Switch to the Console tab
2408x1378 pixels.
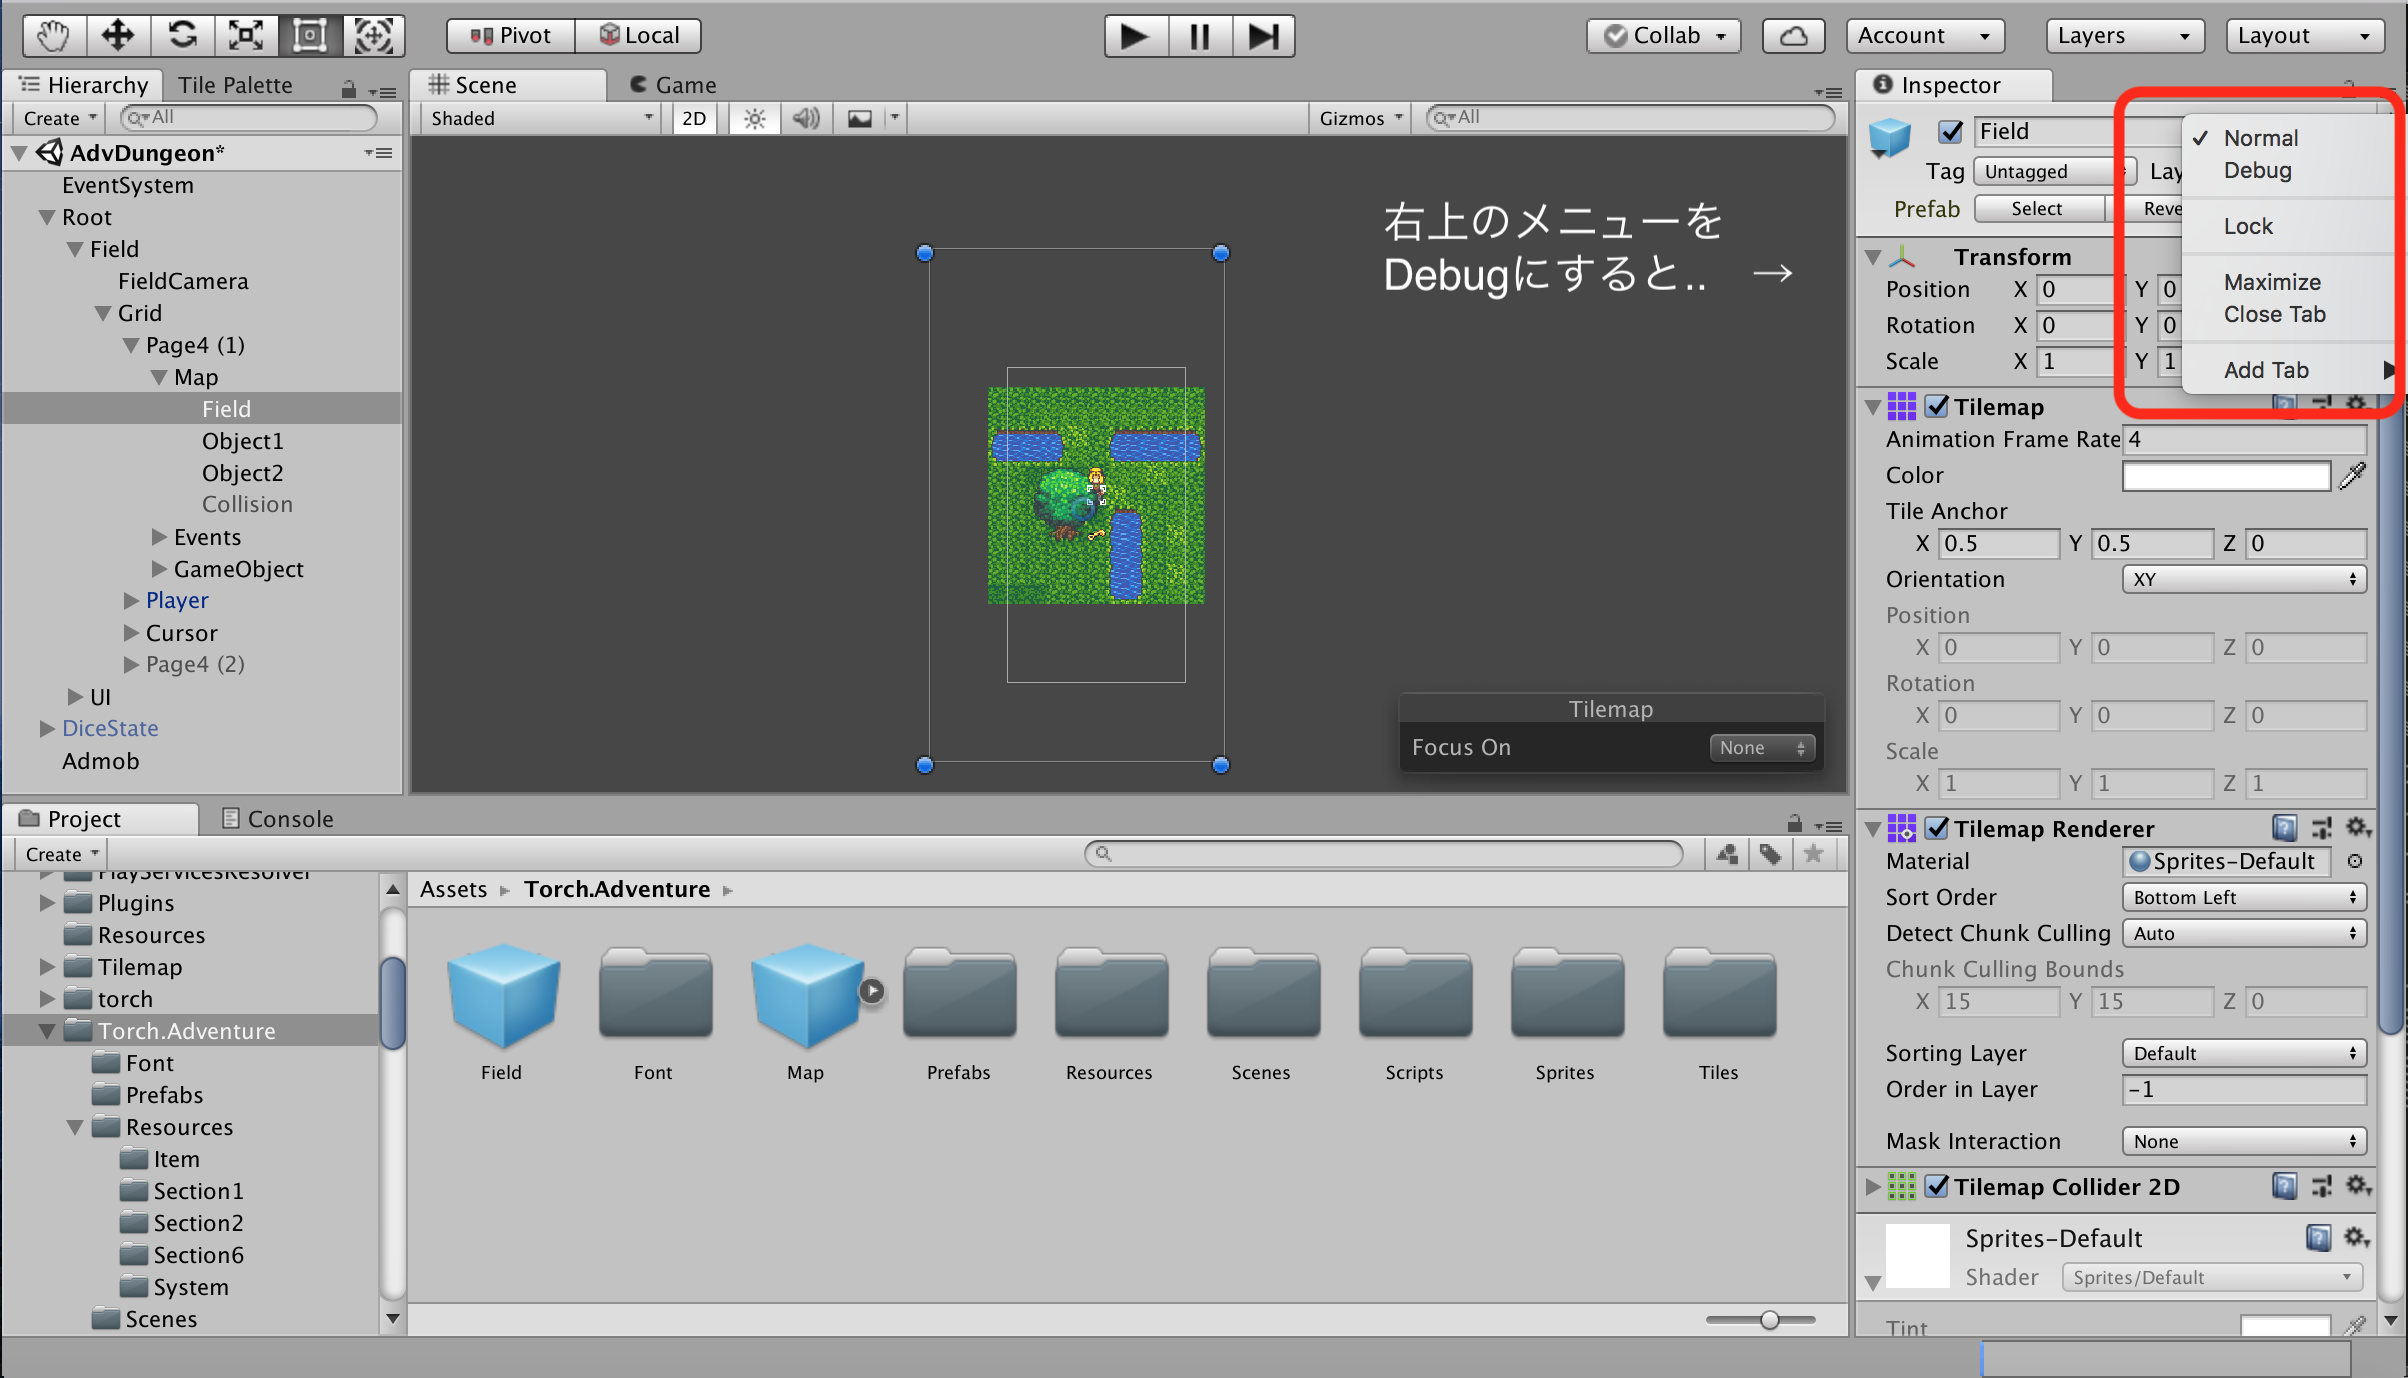click(277, 819)
